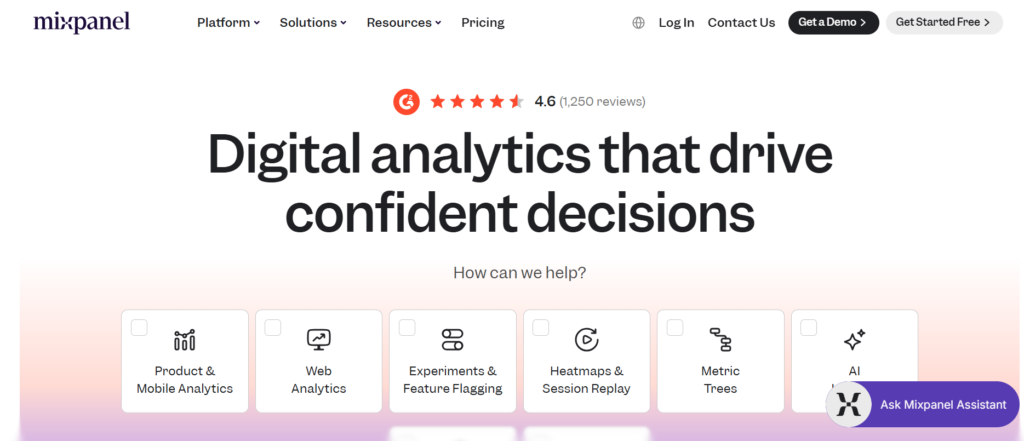
Task: Open the Solutions dropdown
Action: pos(313,22)
